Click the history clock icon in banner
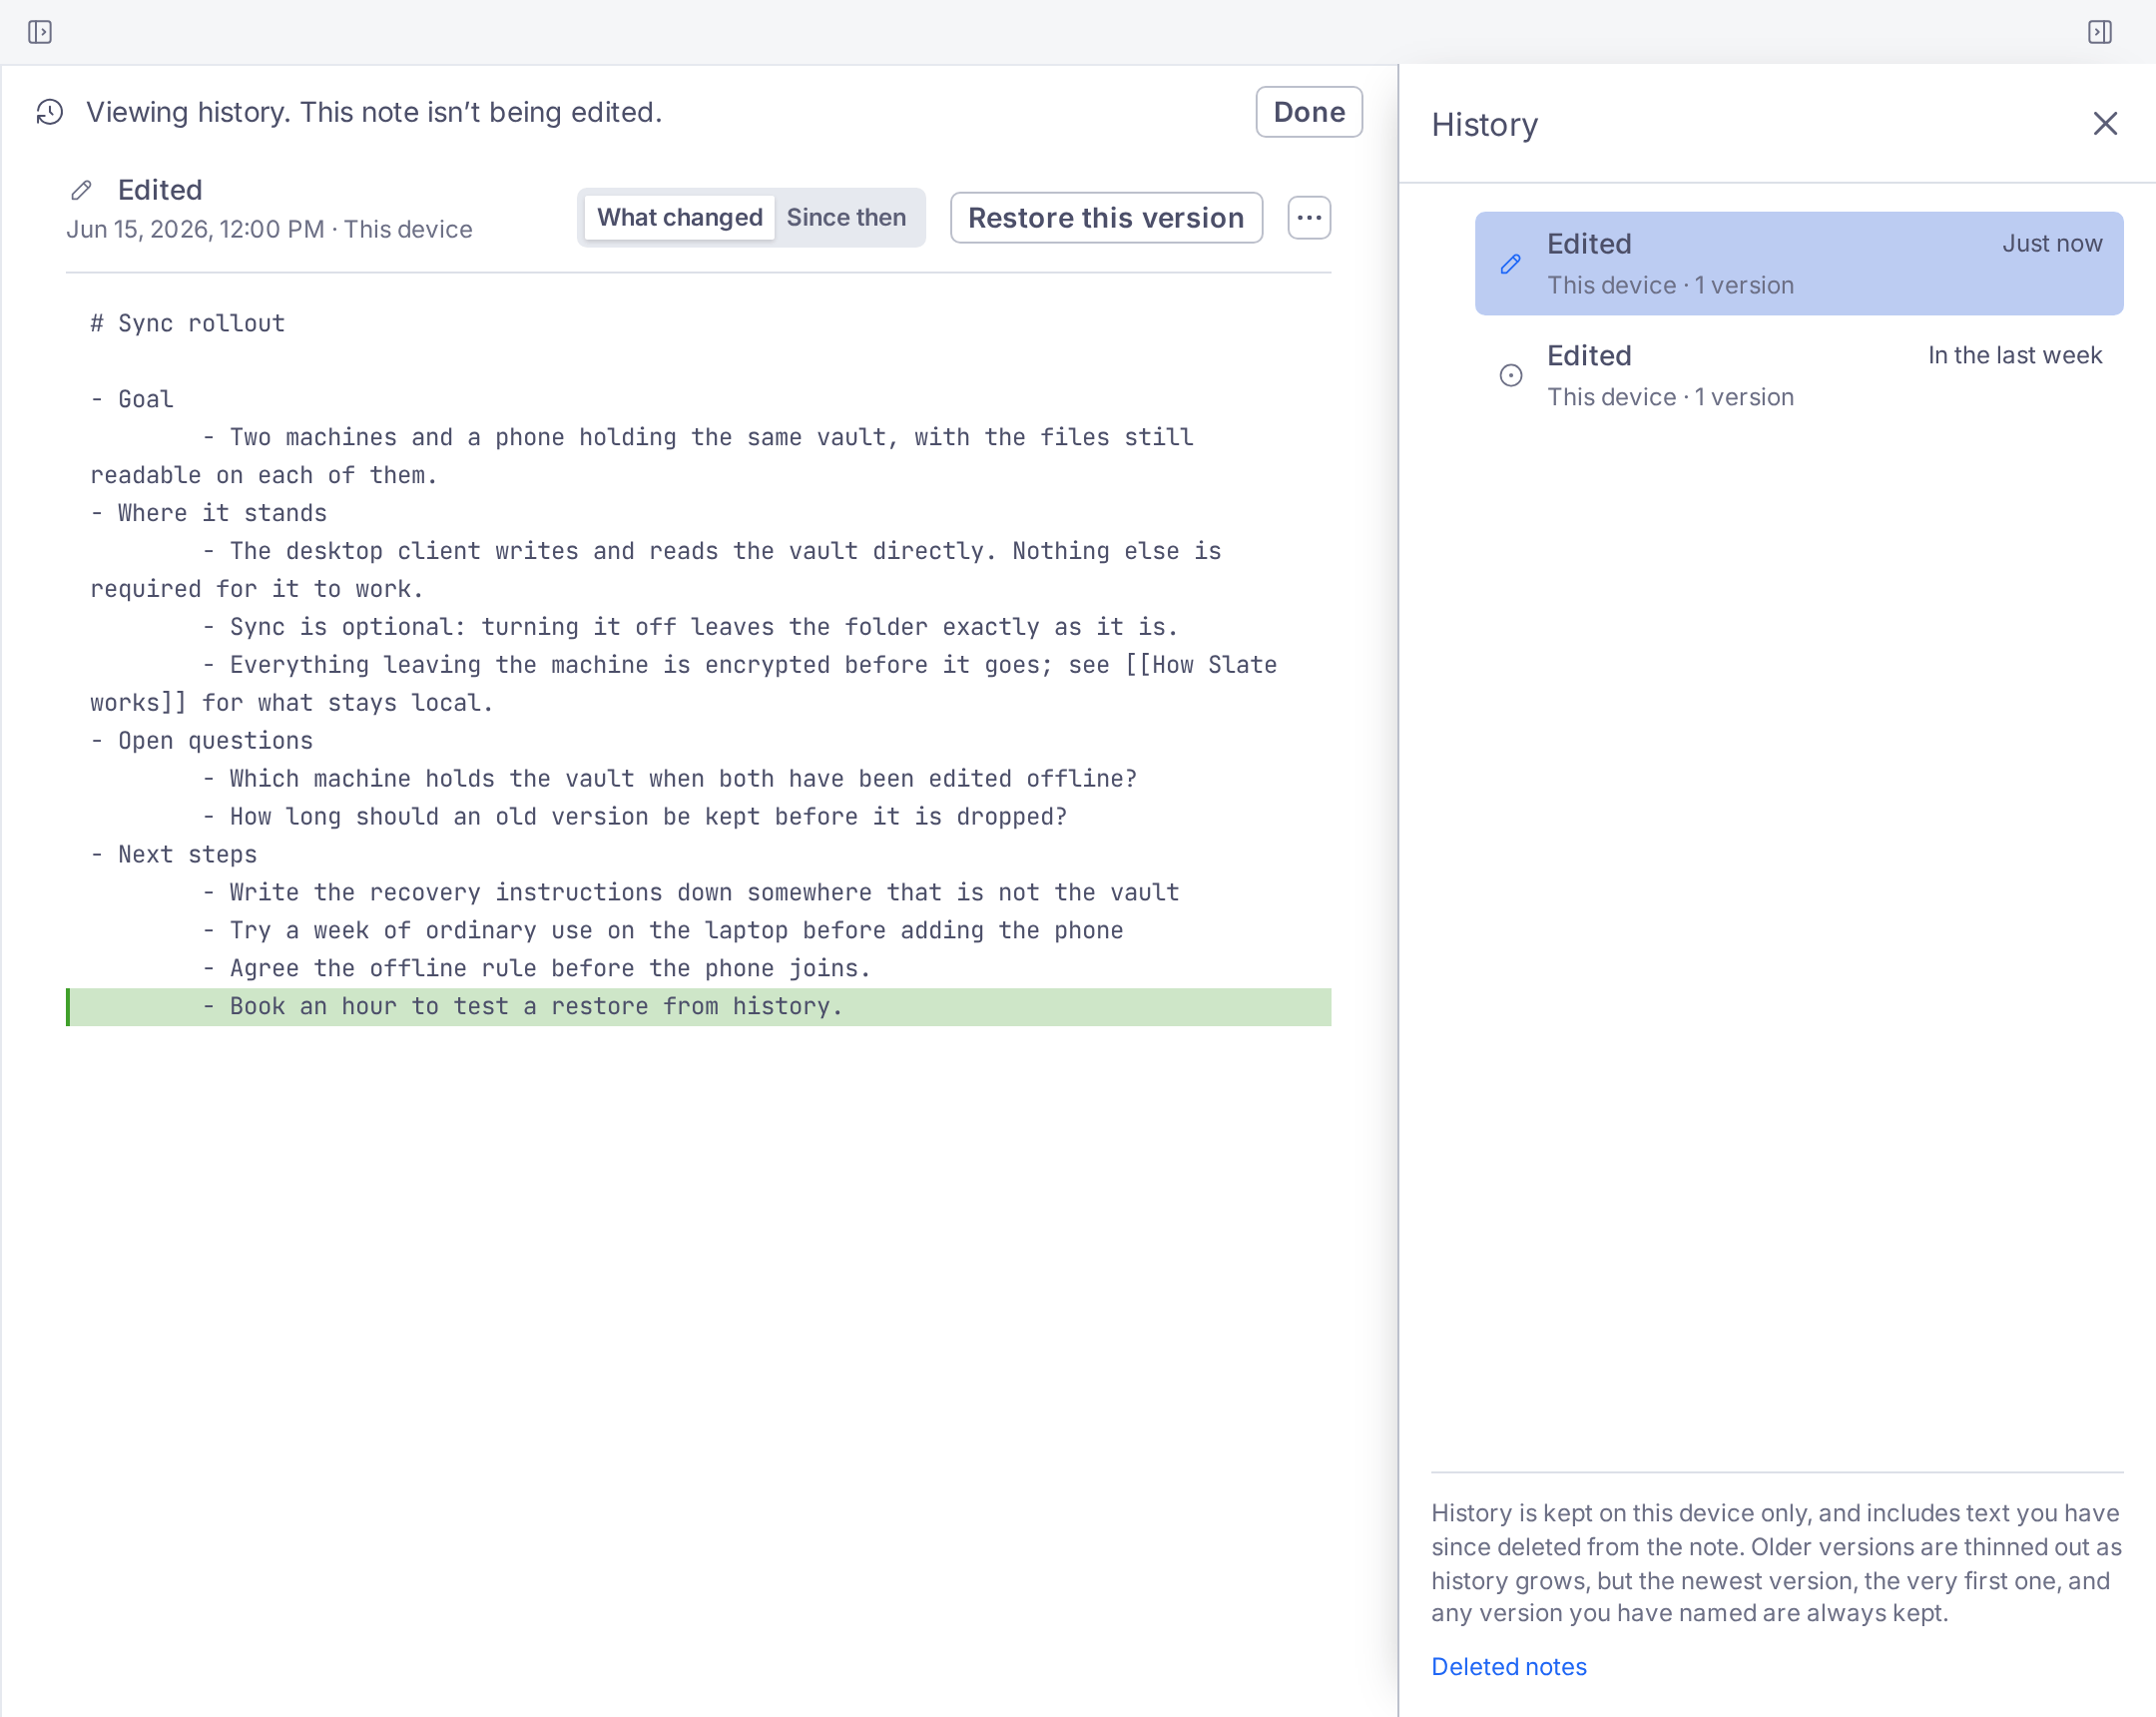The width and height of the screenshot is (2156, 1717). (50, 112)
